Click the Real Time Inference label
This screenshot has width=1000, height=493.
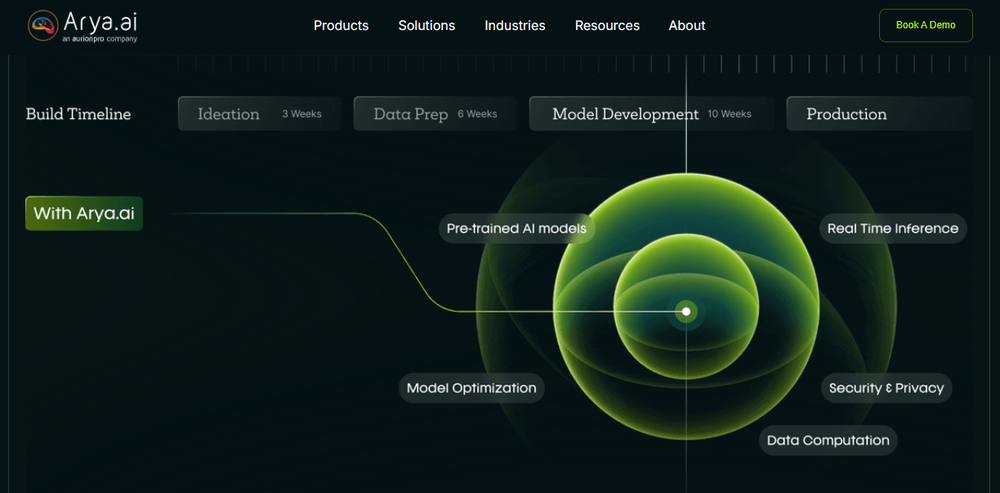pyautogui.click(x=893, y=228)
